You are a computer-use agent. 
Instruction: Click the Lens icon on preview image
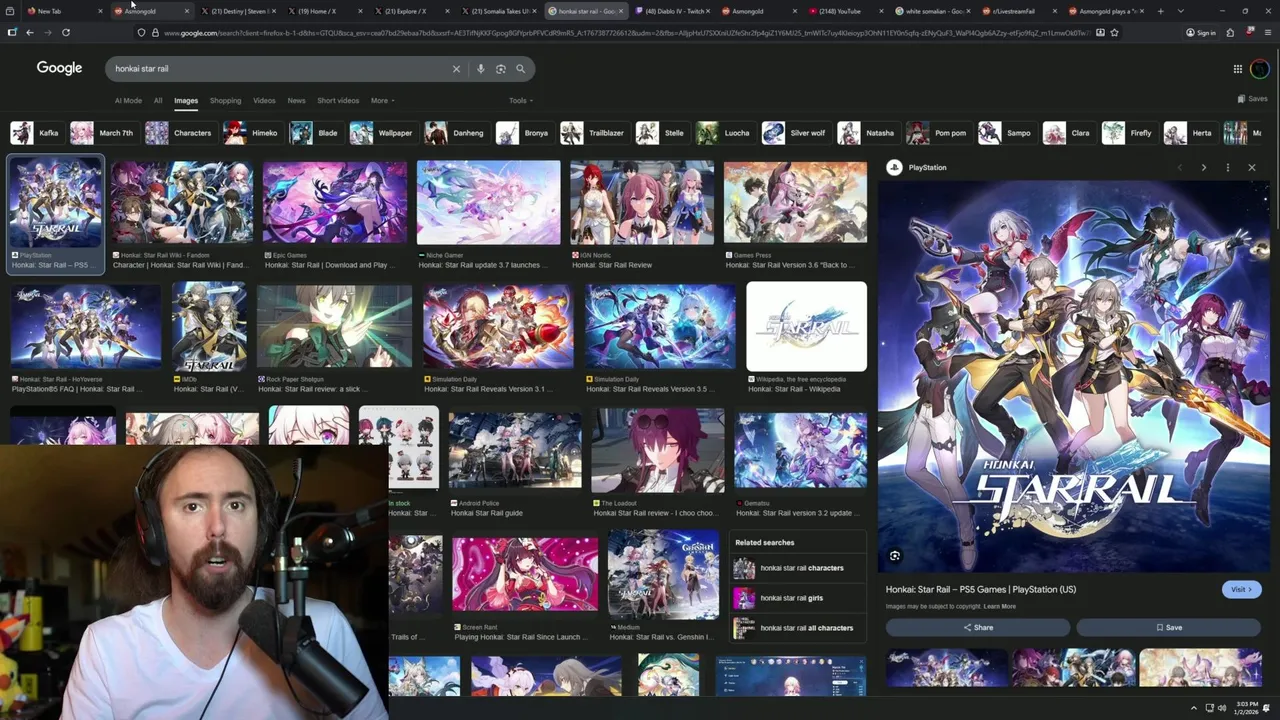pyautogui.click(x=895, y=556)
